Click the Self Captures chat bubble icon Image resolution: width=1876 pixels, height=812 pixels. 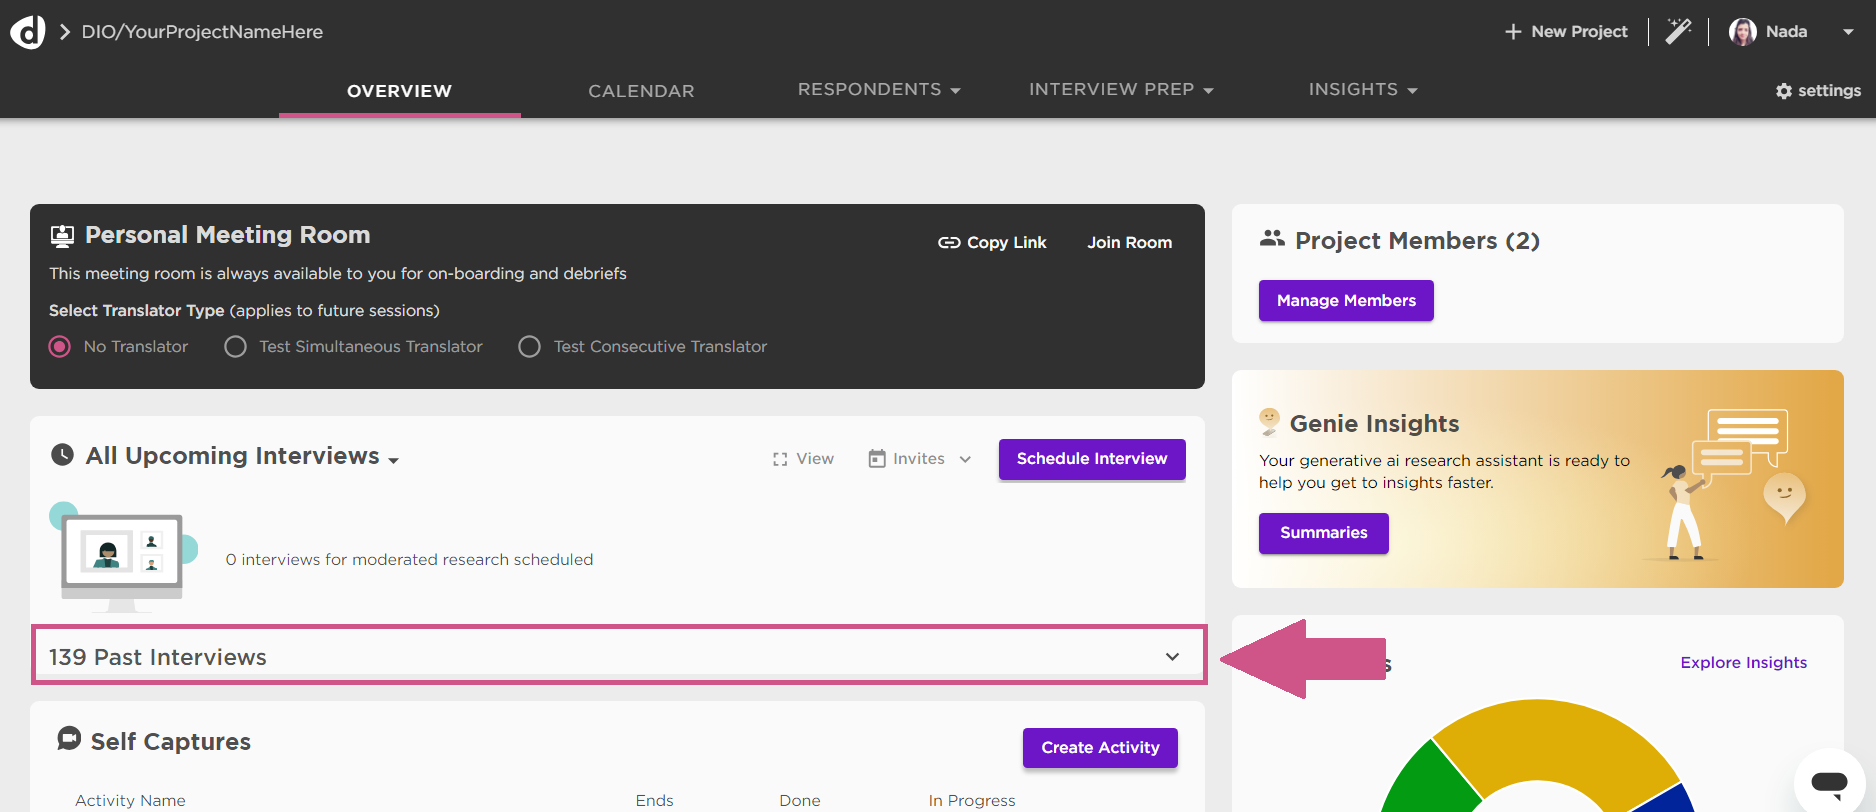(x=69, y=739)
